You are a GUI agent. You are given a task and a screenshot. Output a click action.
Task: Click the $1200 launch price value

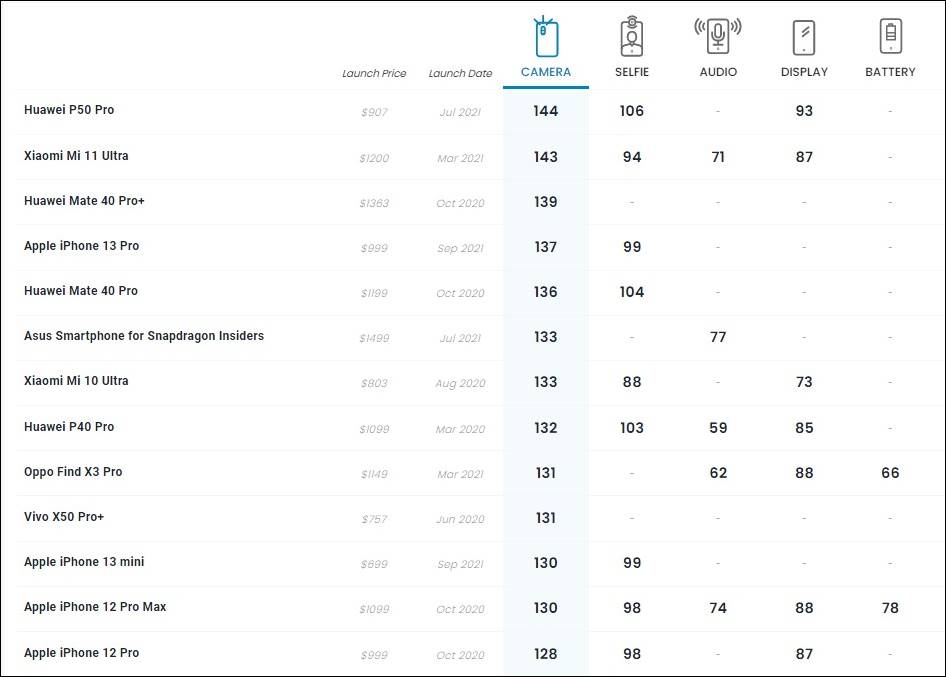[x=374, y=158]
